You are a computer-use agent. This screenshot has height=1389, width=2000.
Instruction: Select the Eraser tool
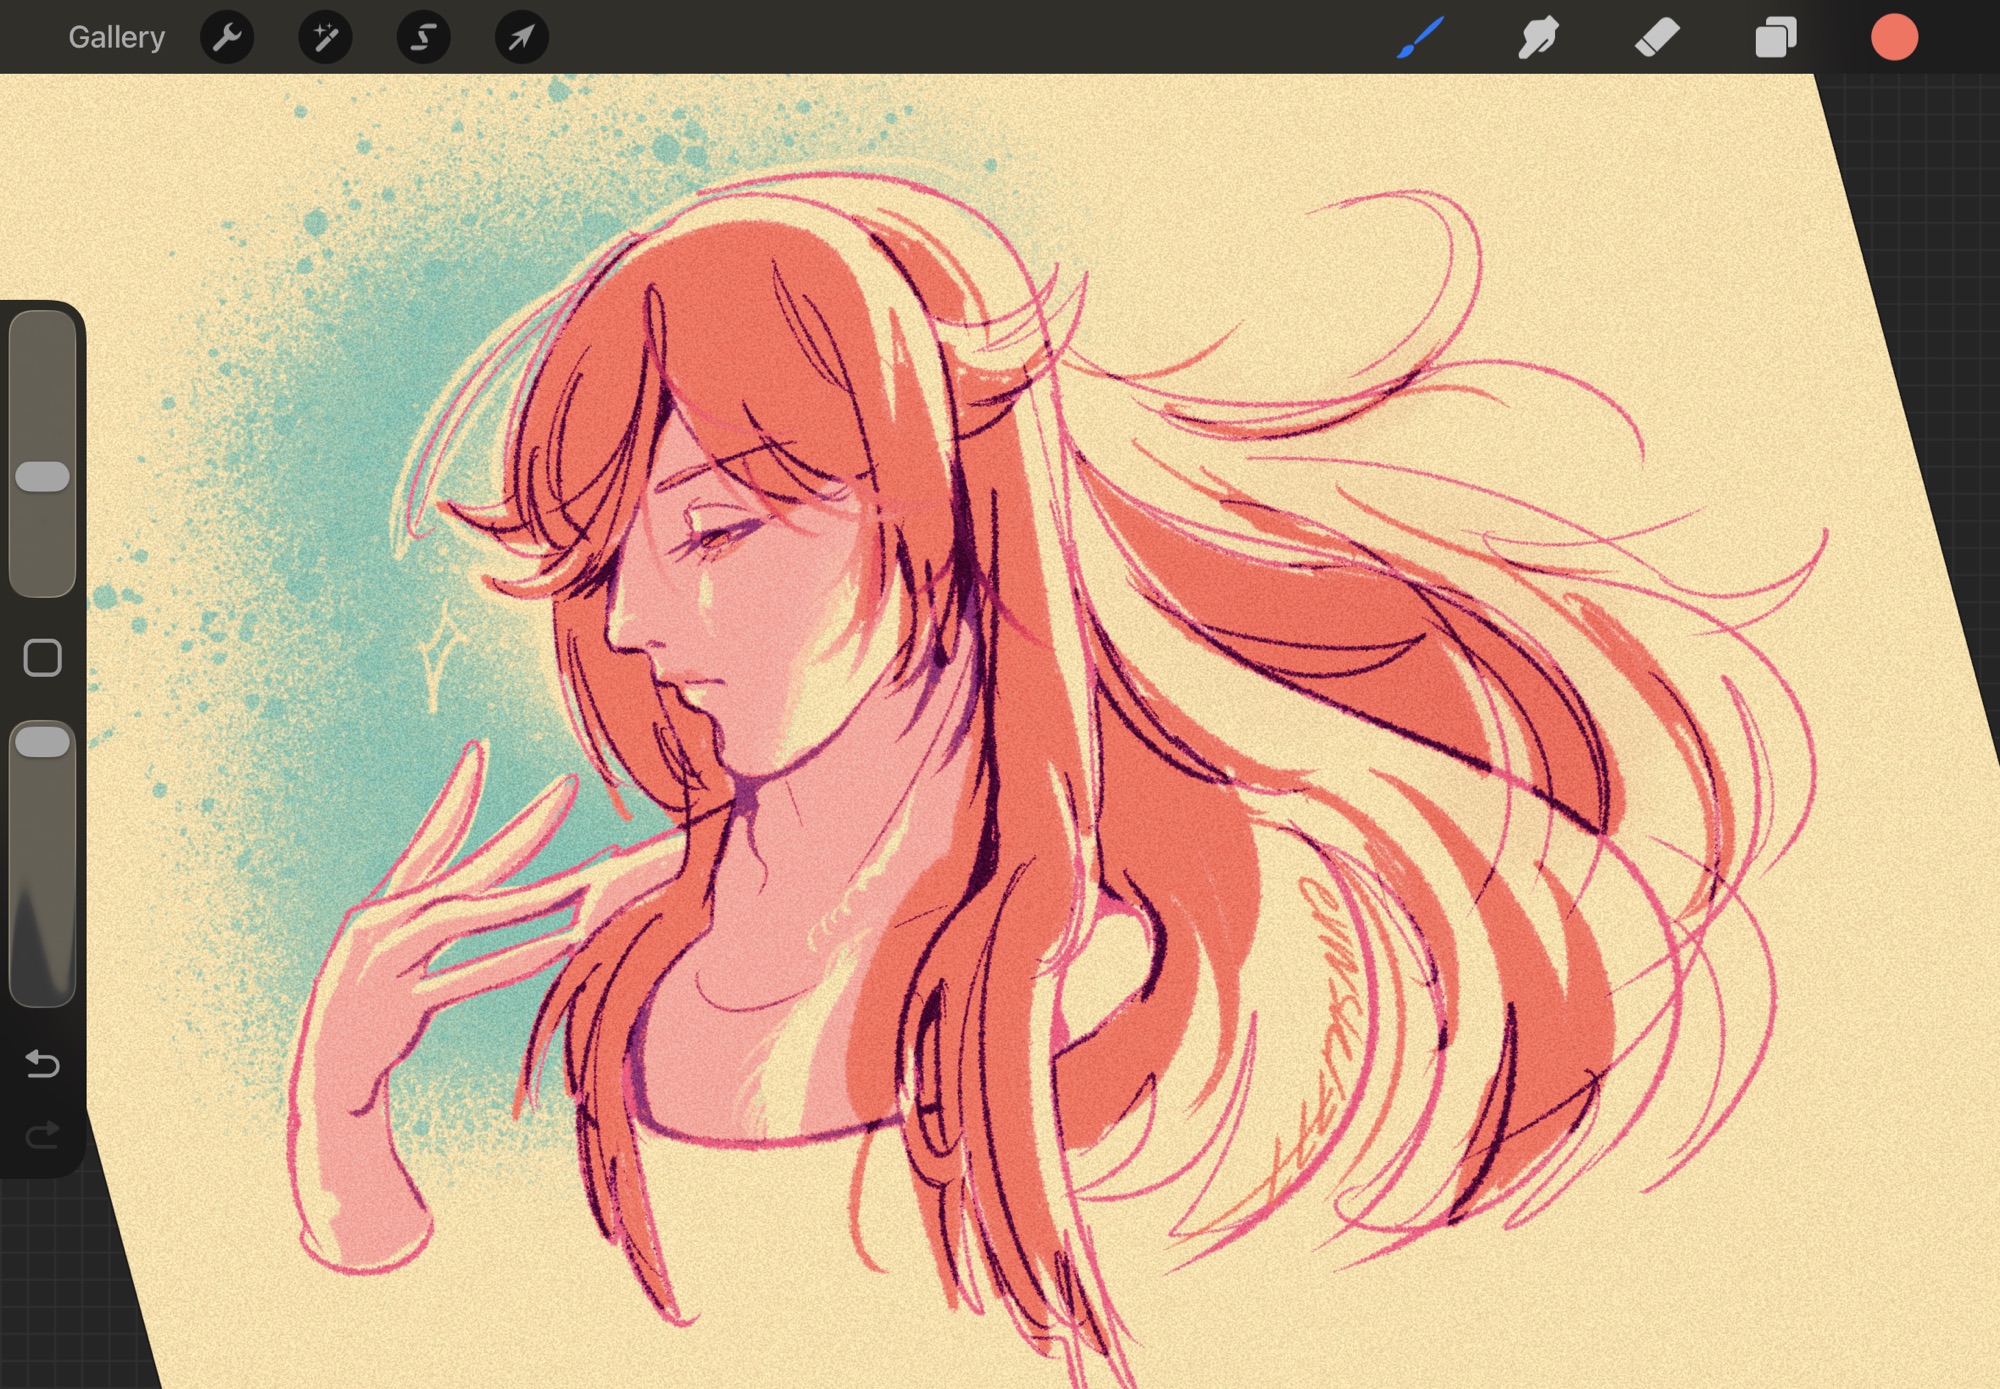tap(1657, 38)
